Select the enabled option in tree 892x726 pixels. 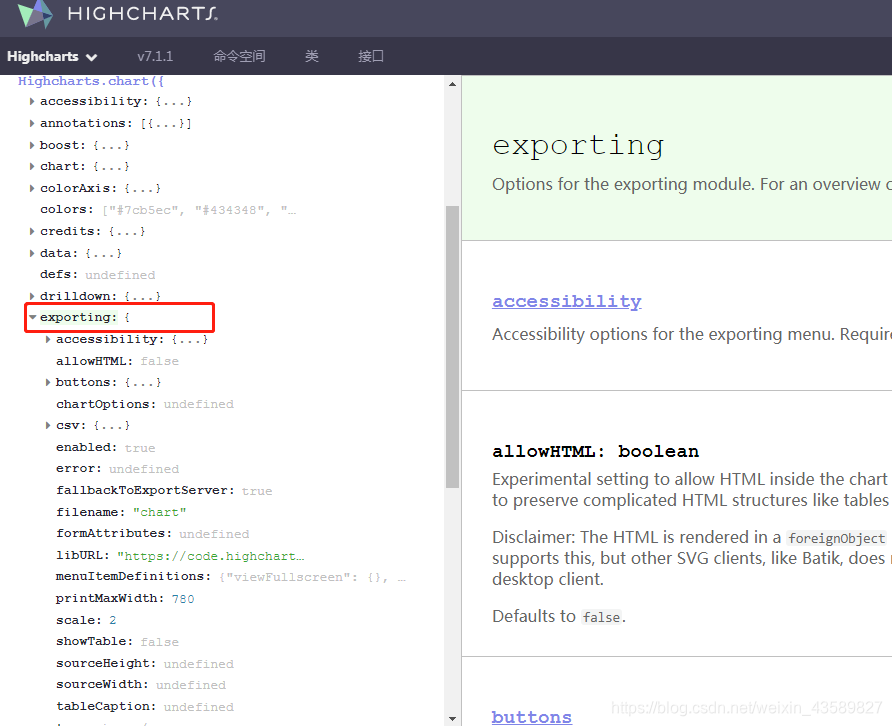86,447
